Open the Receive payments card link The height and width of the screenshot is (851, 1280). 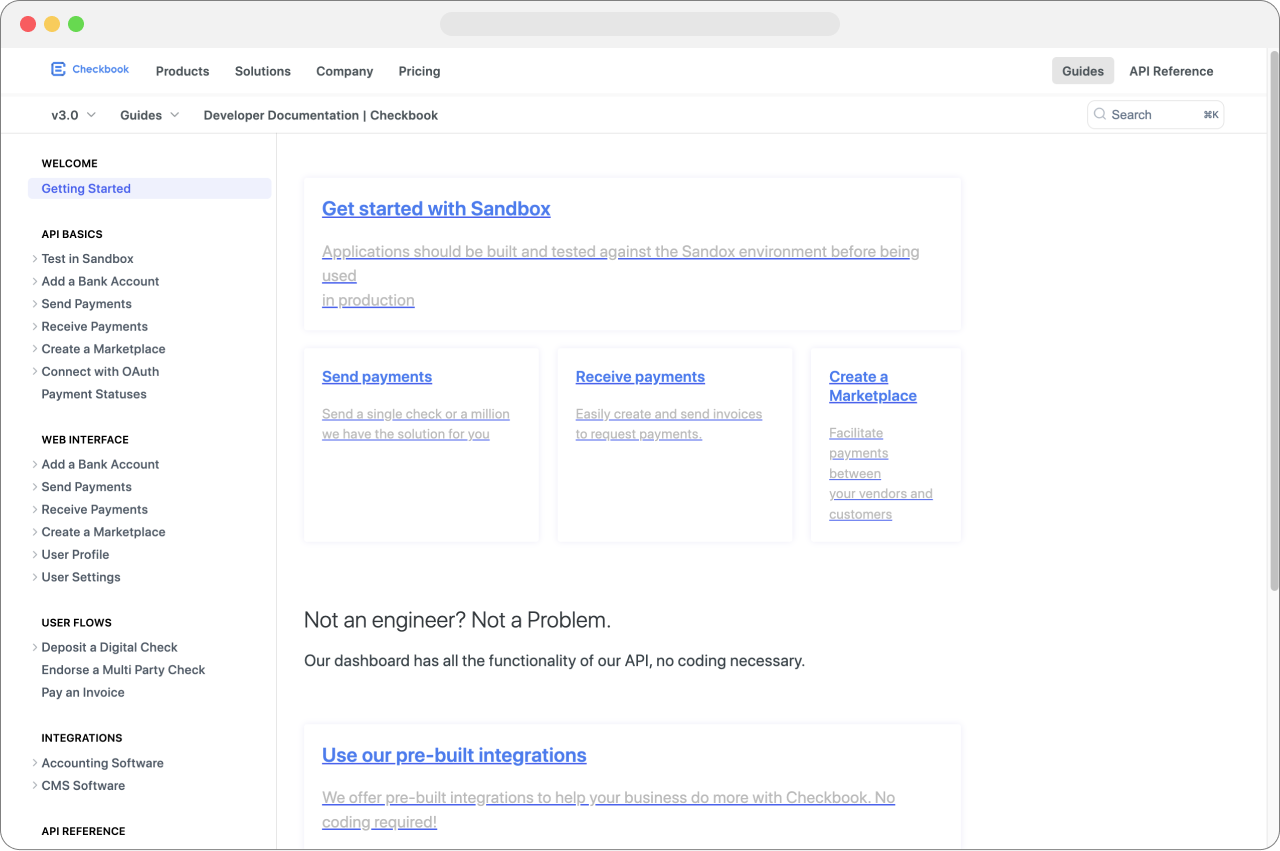640,377
